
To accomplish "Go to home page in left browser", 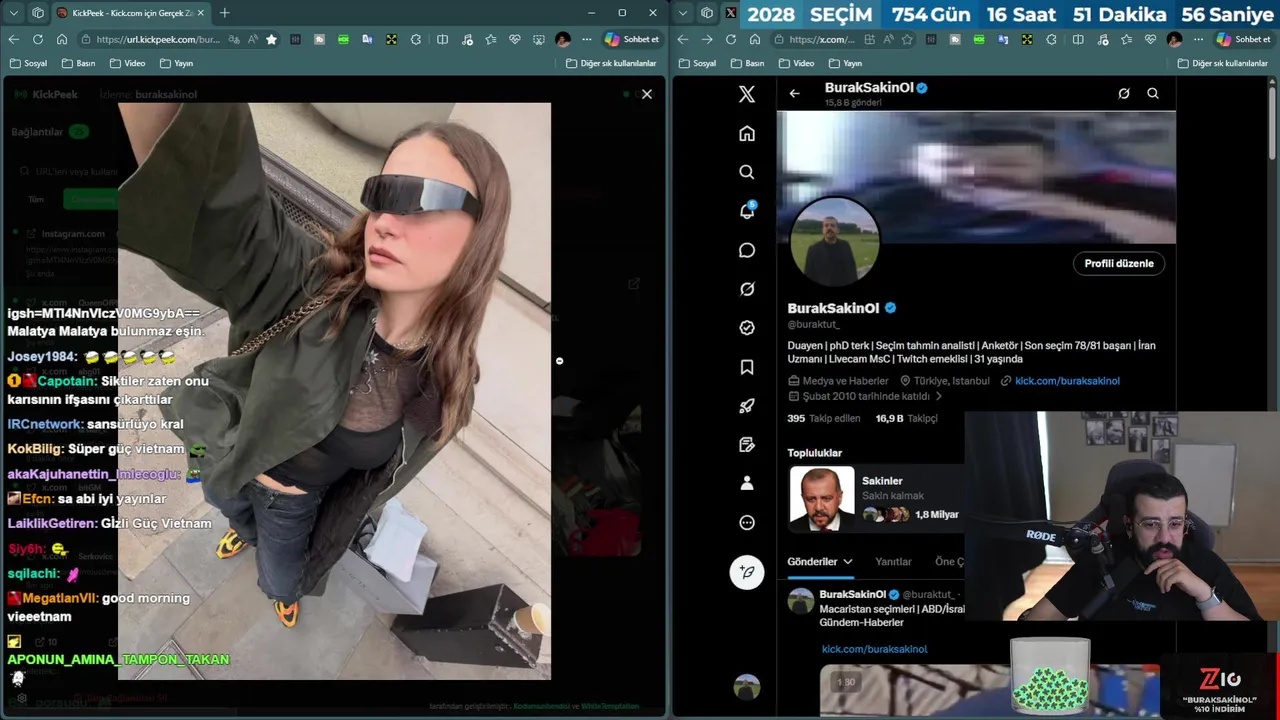I will (61, 39).
